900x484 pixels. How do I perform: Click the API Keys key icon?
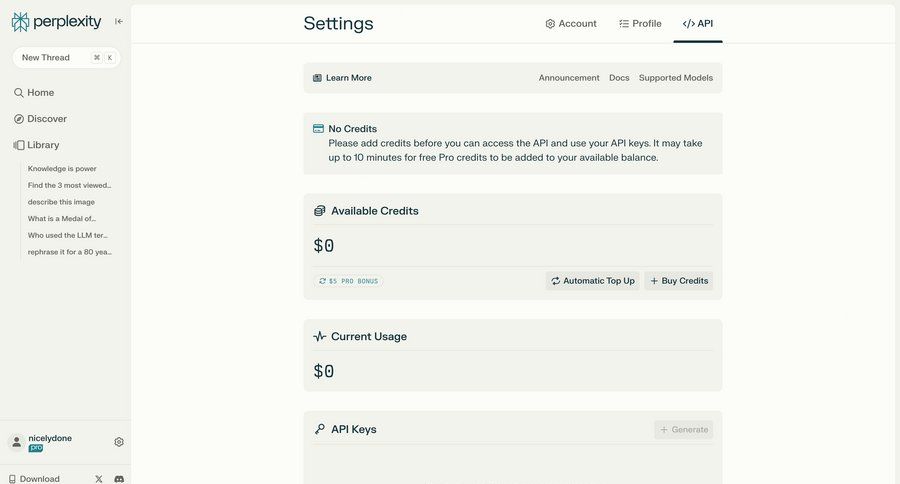click(320, 429)
